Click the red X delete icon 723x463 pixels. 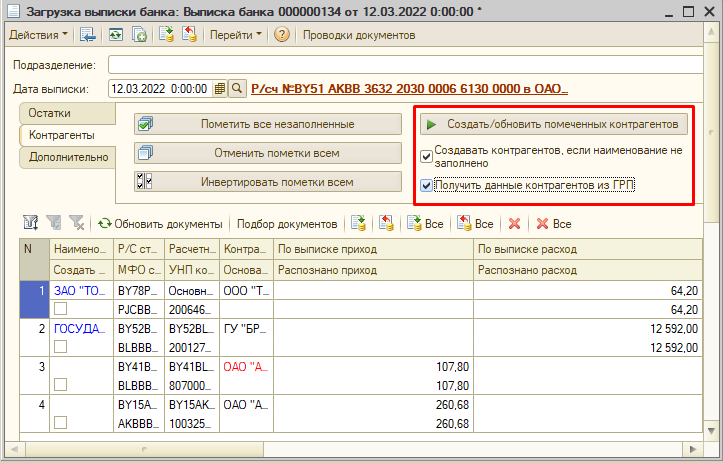pyautogui.click(x=515, y=224)
